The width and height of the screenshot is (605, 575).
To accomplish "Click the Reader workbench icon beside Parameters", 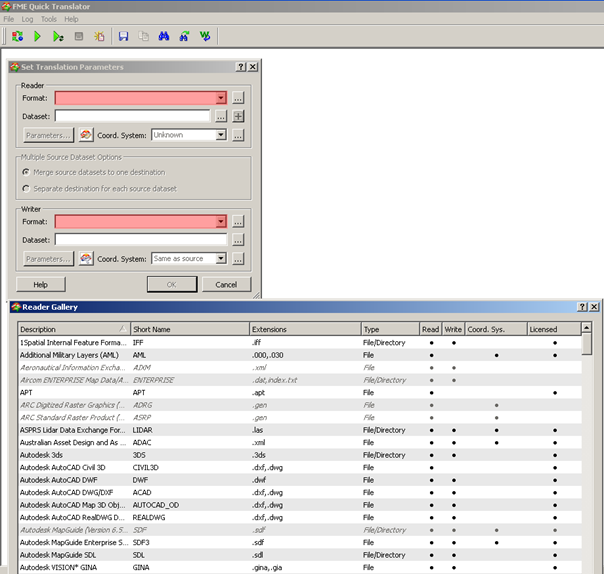I will point(86,135).
